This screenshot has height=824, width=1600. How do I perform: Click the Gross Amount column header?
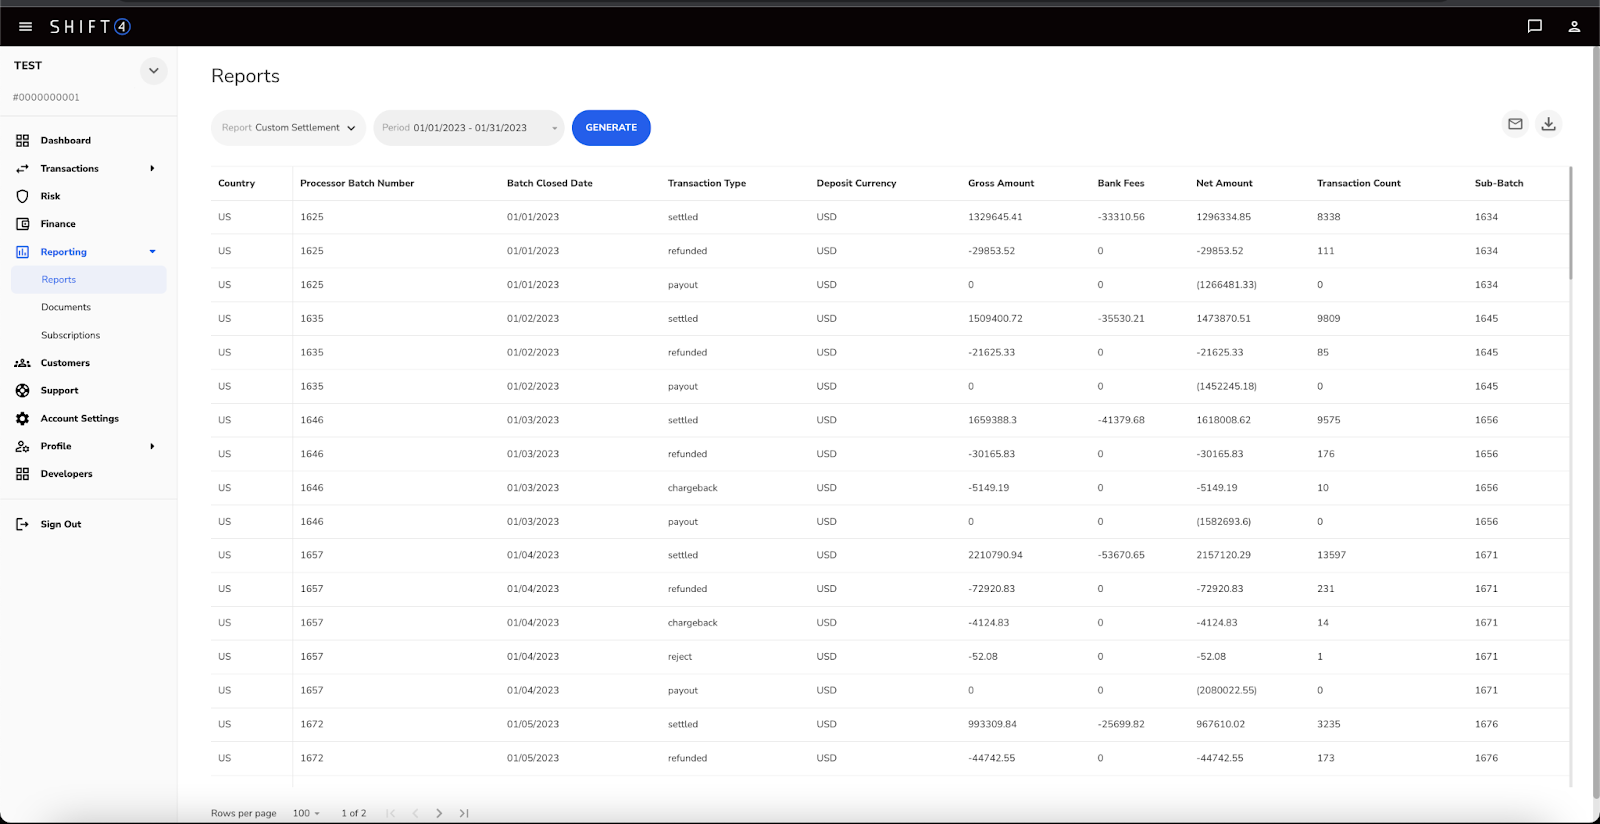(1001, 184)
